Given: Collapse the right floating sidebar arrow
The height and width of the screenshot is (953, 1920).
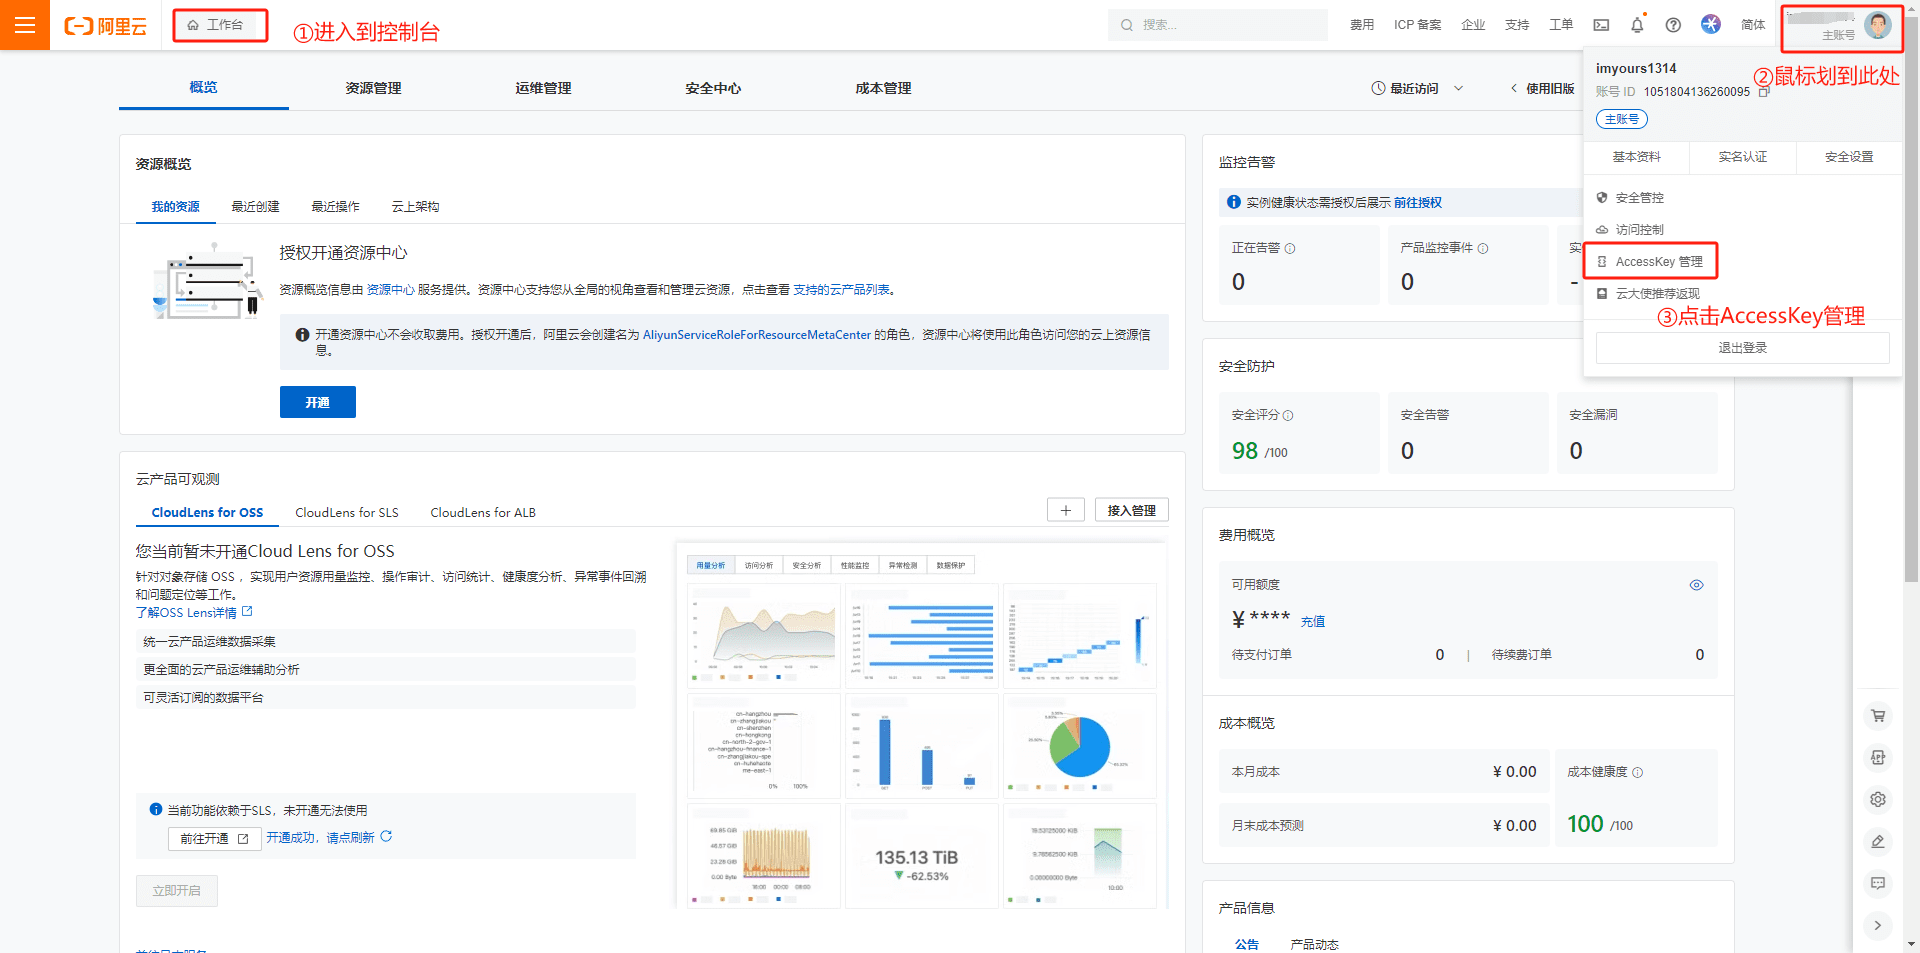Looking at the screenshot, I should [1878, 925].
